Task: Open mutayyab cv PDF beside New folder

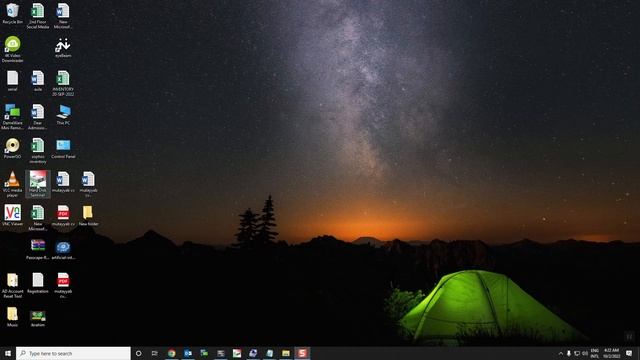Action: [x=63, y=216]
